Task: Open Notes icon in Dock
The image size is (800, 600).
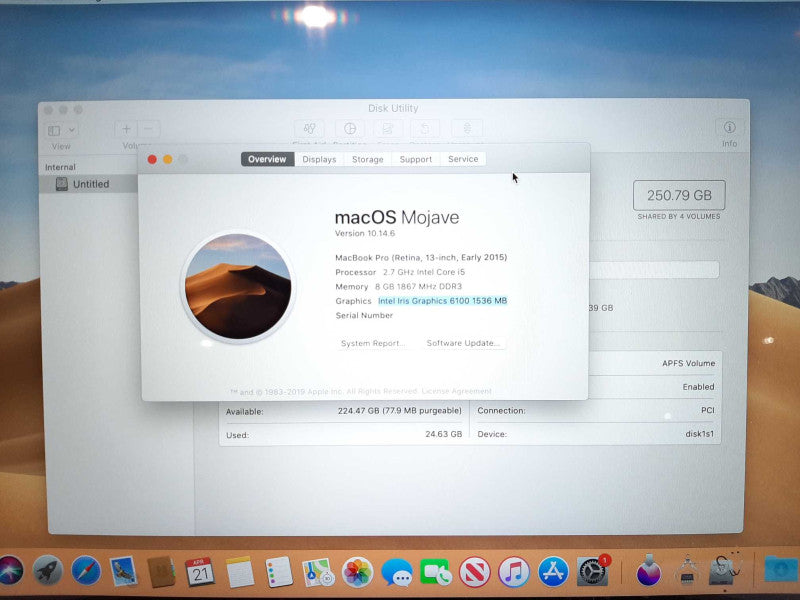Action: pyautogui.click(x=239, y=572)
